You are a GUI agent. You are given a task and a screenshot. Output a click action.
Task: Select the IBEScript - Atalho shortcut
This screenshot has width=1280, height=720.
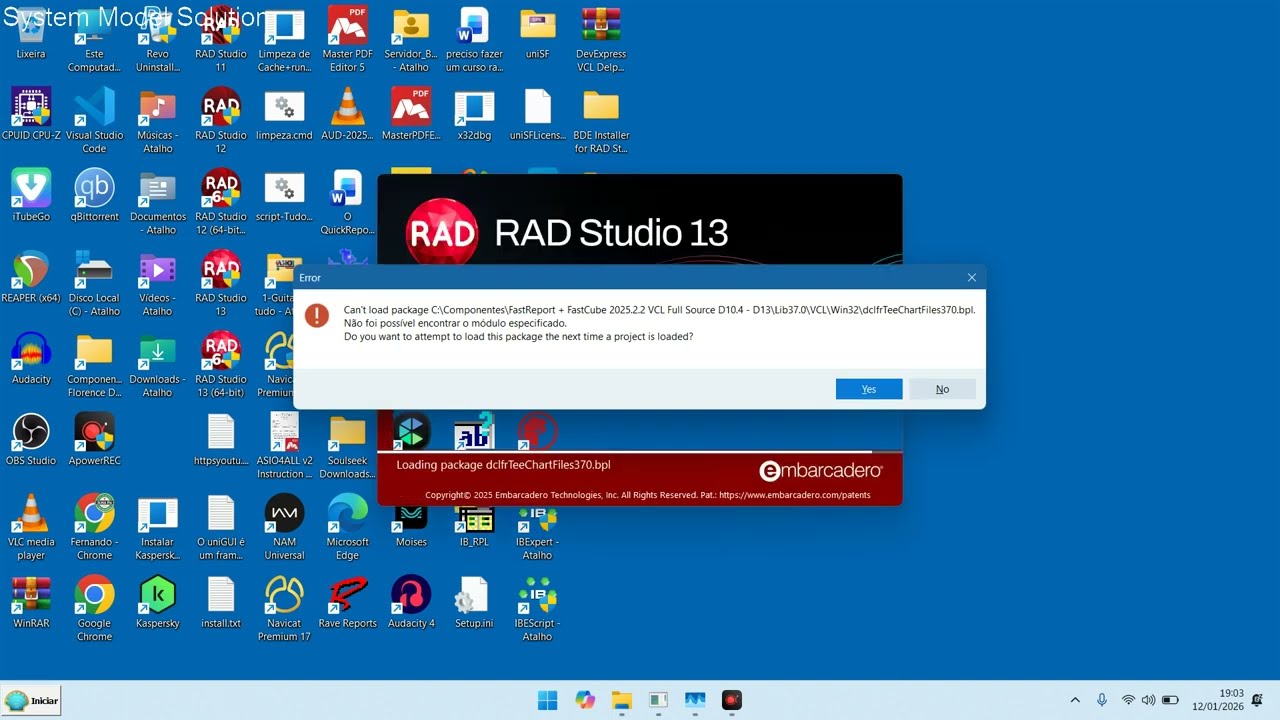point(537,608)
